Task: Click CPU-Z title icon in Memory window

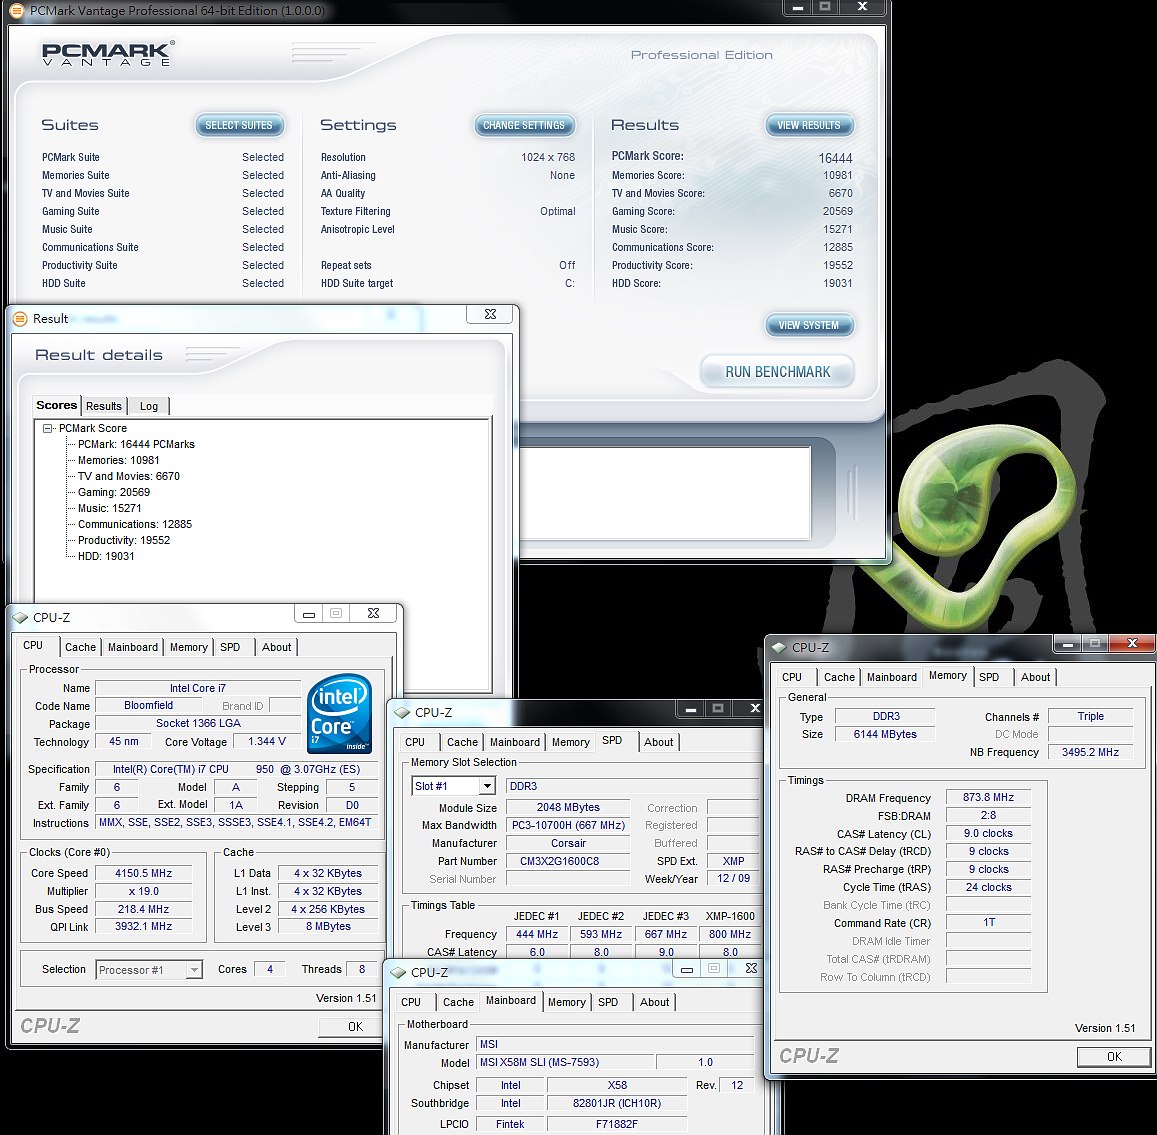Action: coord(779,647)
